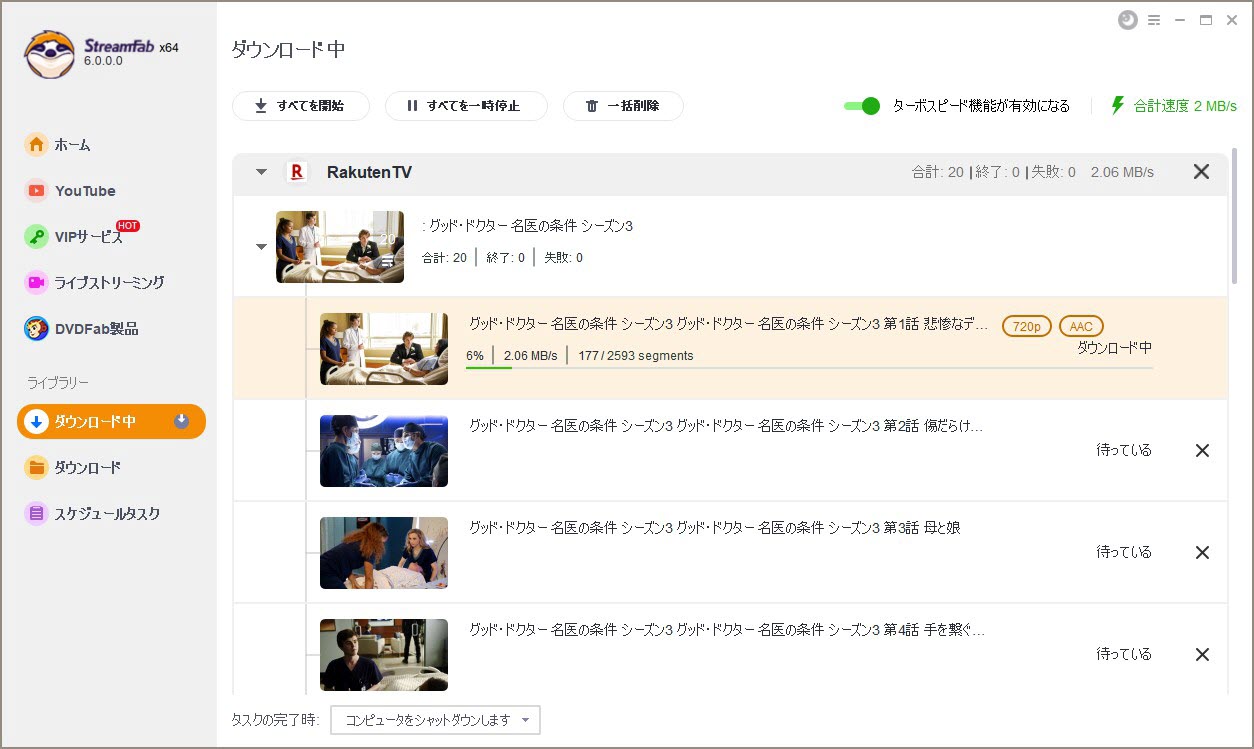The image size is (1254, 749).
Task: Click the live streaming camera icon
Action: pyautogui.click(x=36, y=283)
